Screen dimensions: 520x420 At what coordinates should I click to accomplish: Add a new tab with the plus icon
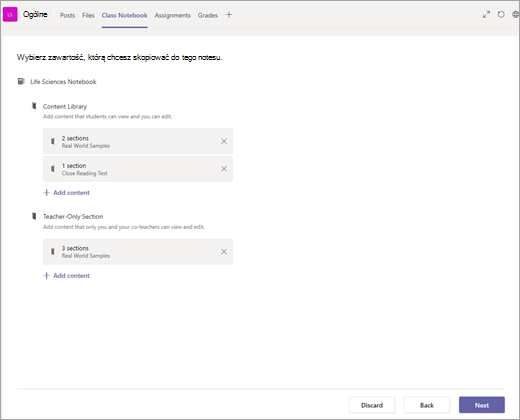(x=229, y=15)
